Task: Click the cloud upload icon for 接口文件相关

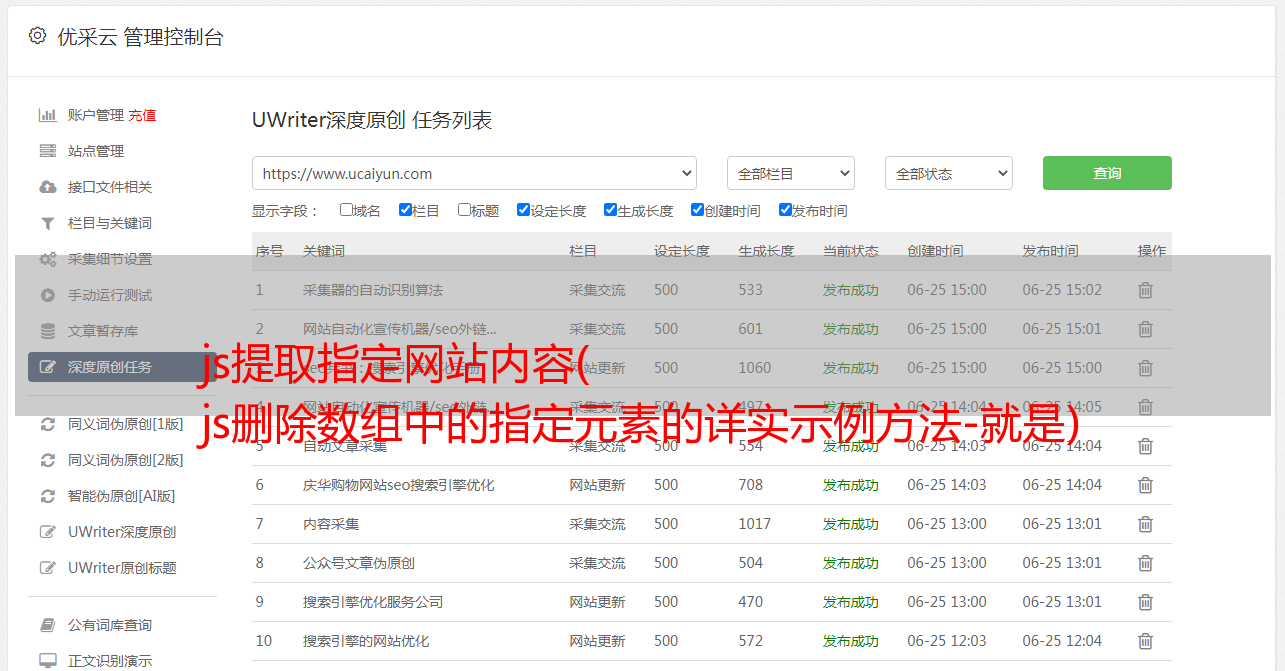Action: click(x=47, y=187)
